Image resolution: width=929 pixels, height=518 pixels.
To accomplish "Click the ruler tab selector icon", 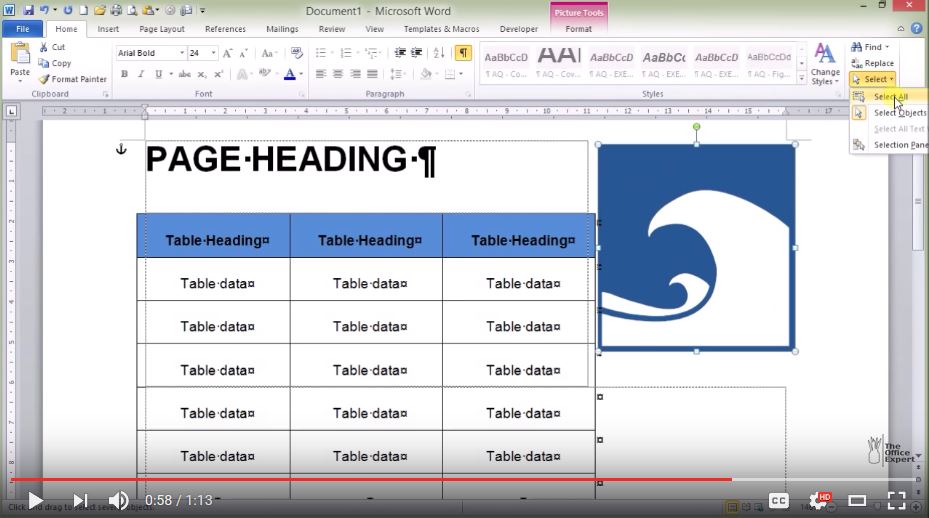I will pyautogui.click(x=11, y=111).
